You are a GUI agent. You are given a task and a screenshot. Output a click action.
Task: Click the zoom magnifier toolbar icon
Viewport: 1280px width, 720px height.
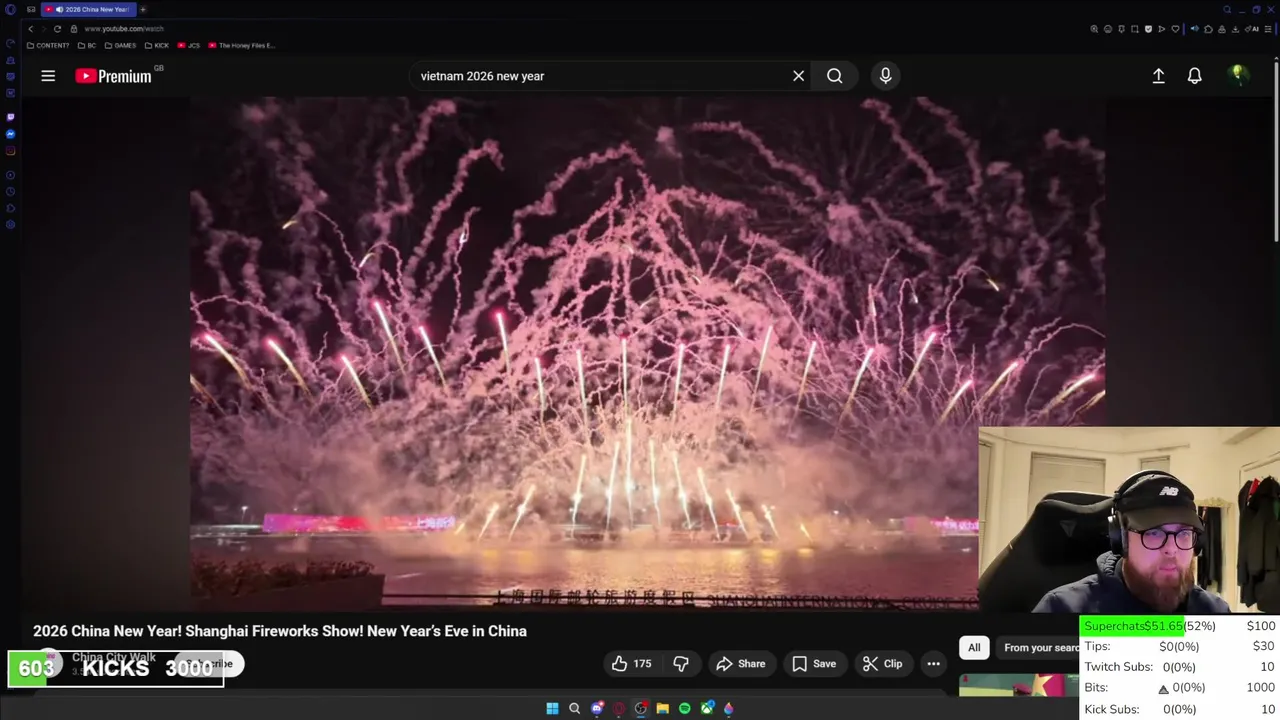(1094, 29)
